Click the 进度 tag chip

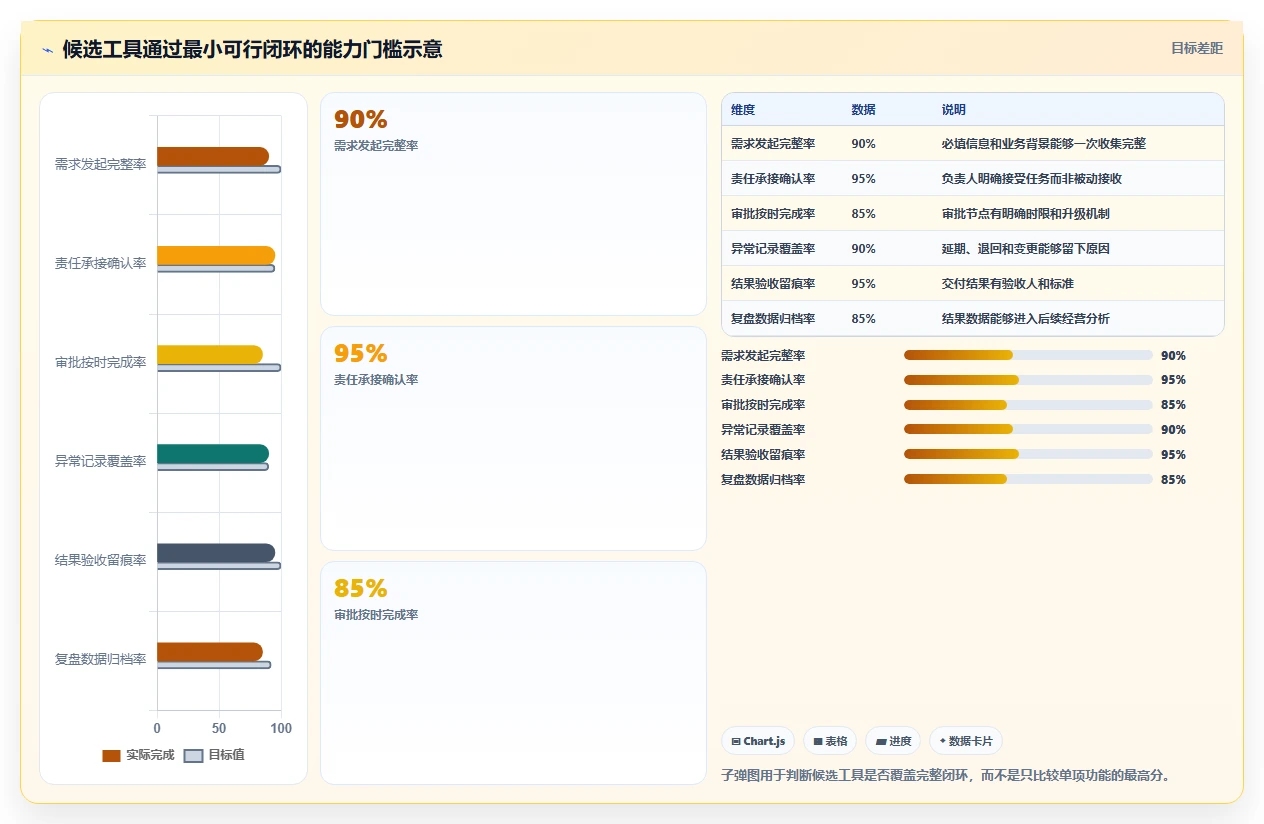point(893,741)
